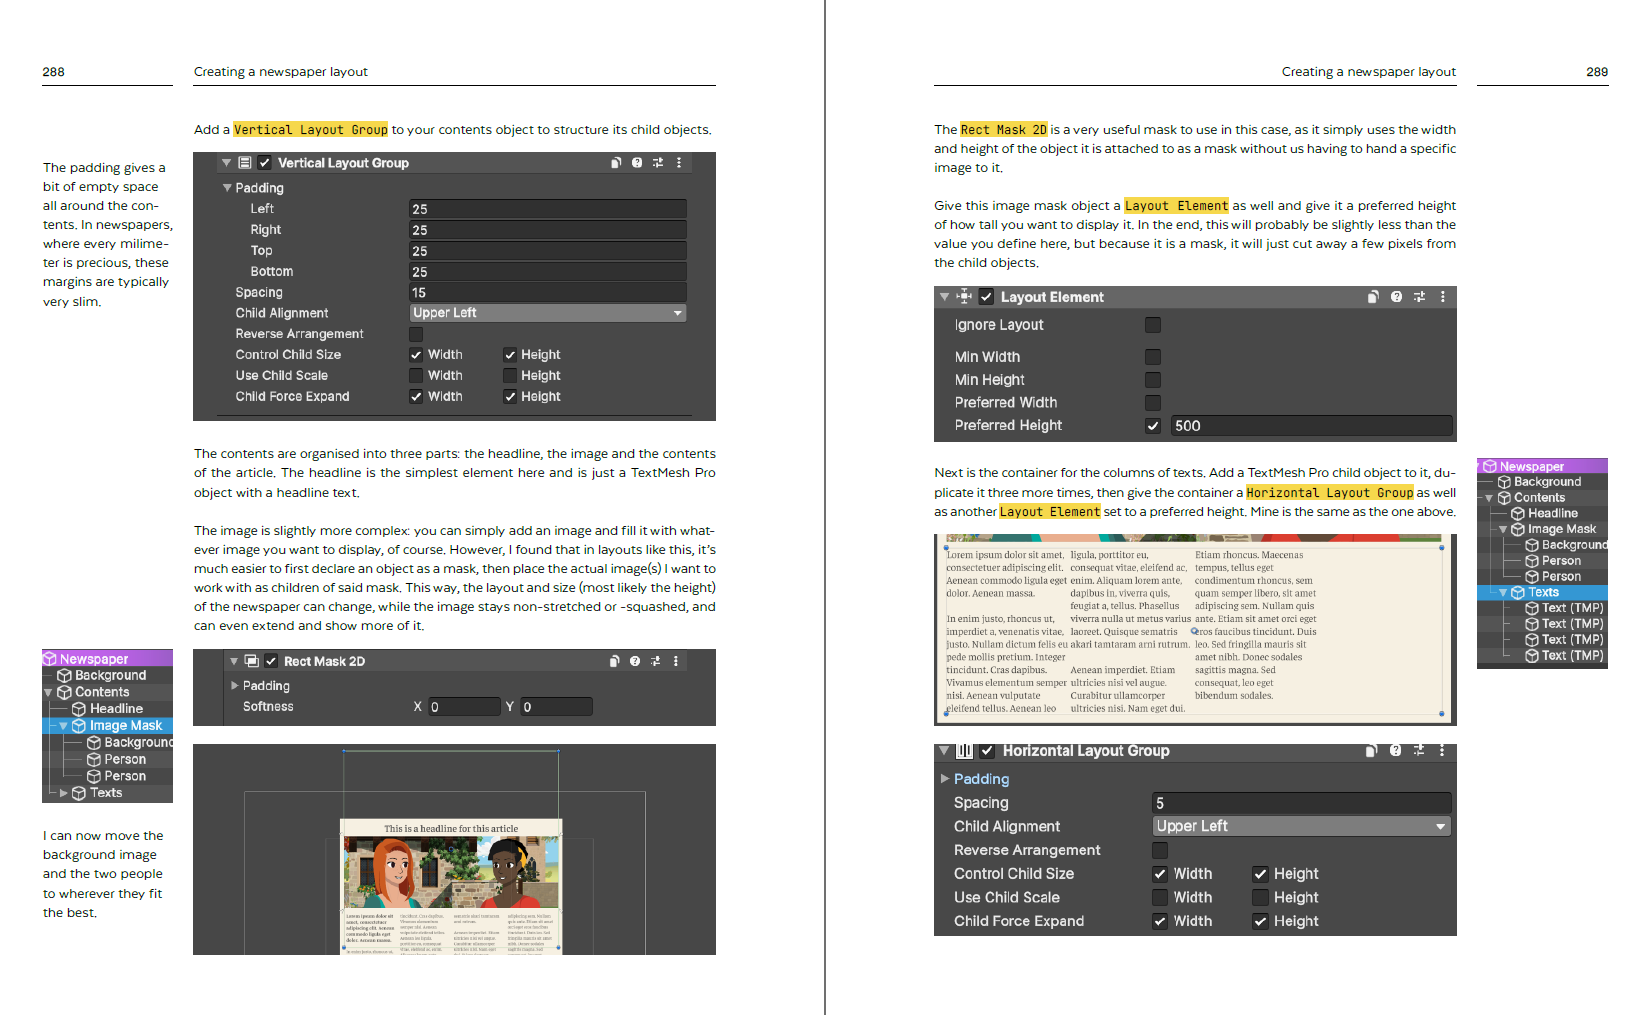Viewport: 1650px width, 1015px height.
Task: Click Vertical Layout Group preset sliders icon
Action: [x=658, y=163]
